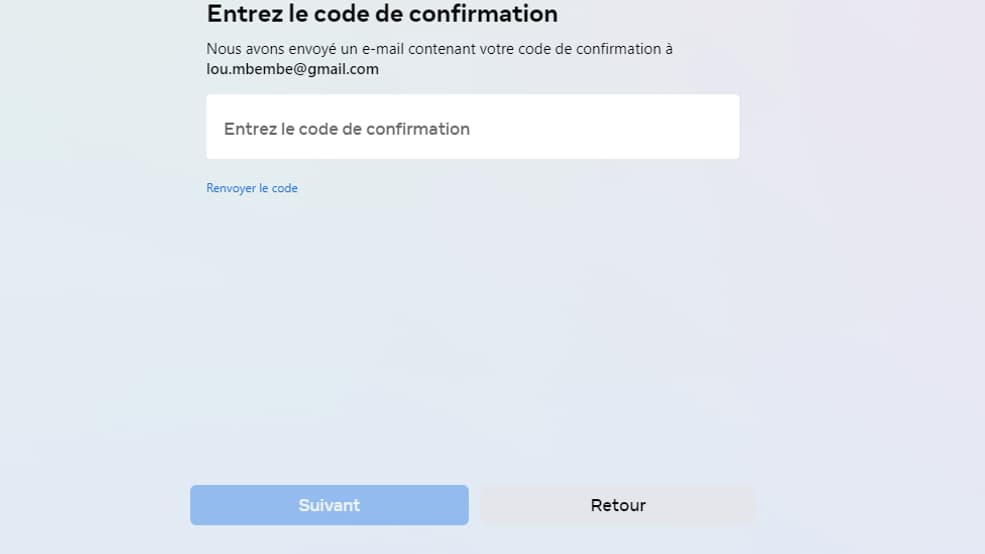Click the confirmation code input field
The height and width of the screenshot is (554, 985).
point(472,127)
